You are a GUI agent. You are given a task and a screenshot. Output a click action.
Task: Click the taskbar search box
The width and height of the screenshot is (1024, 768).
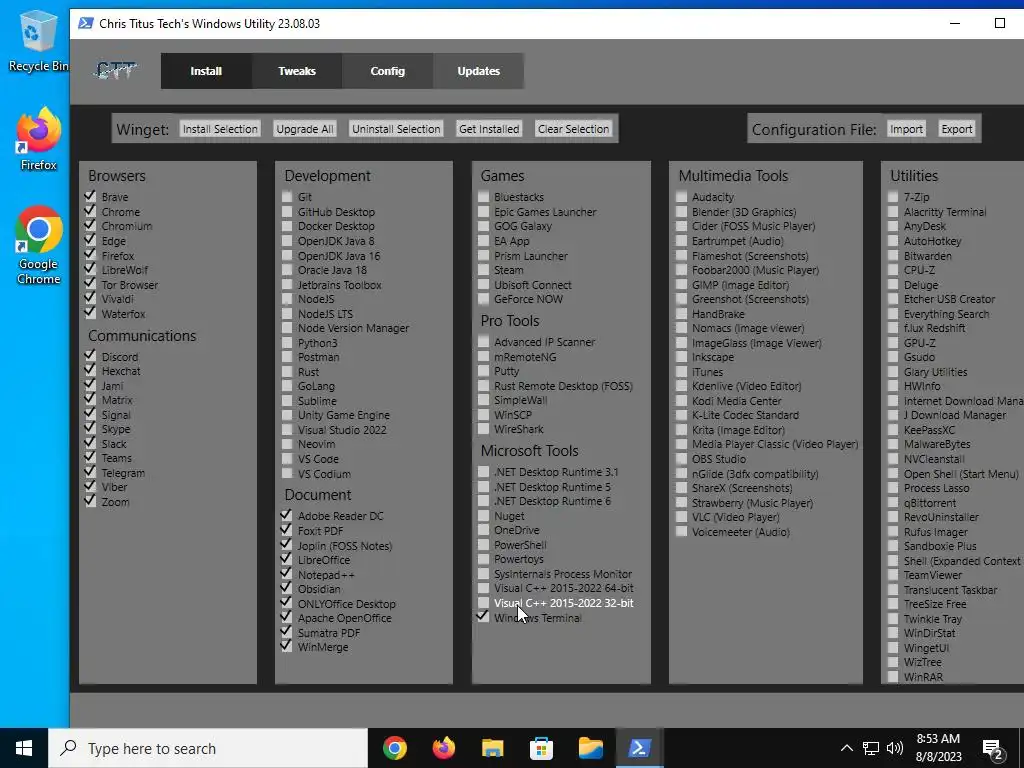pyautogui.click(x=208, y=748)
